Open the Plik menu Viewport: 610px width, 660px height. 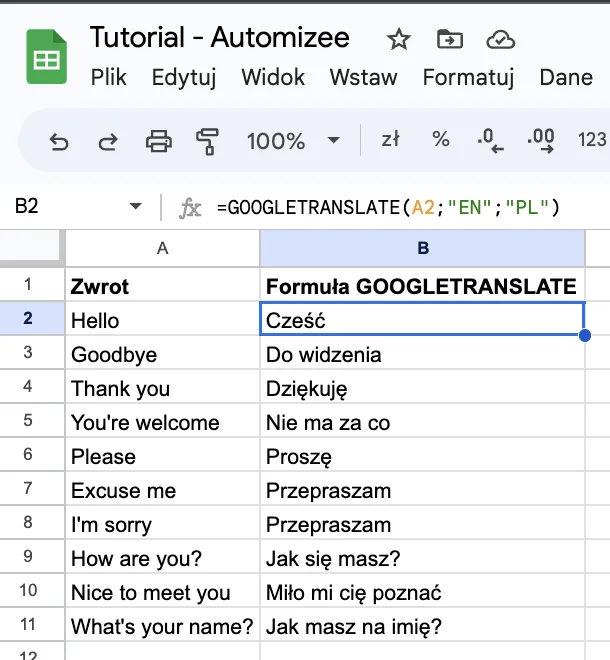pos(109,77)
